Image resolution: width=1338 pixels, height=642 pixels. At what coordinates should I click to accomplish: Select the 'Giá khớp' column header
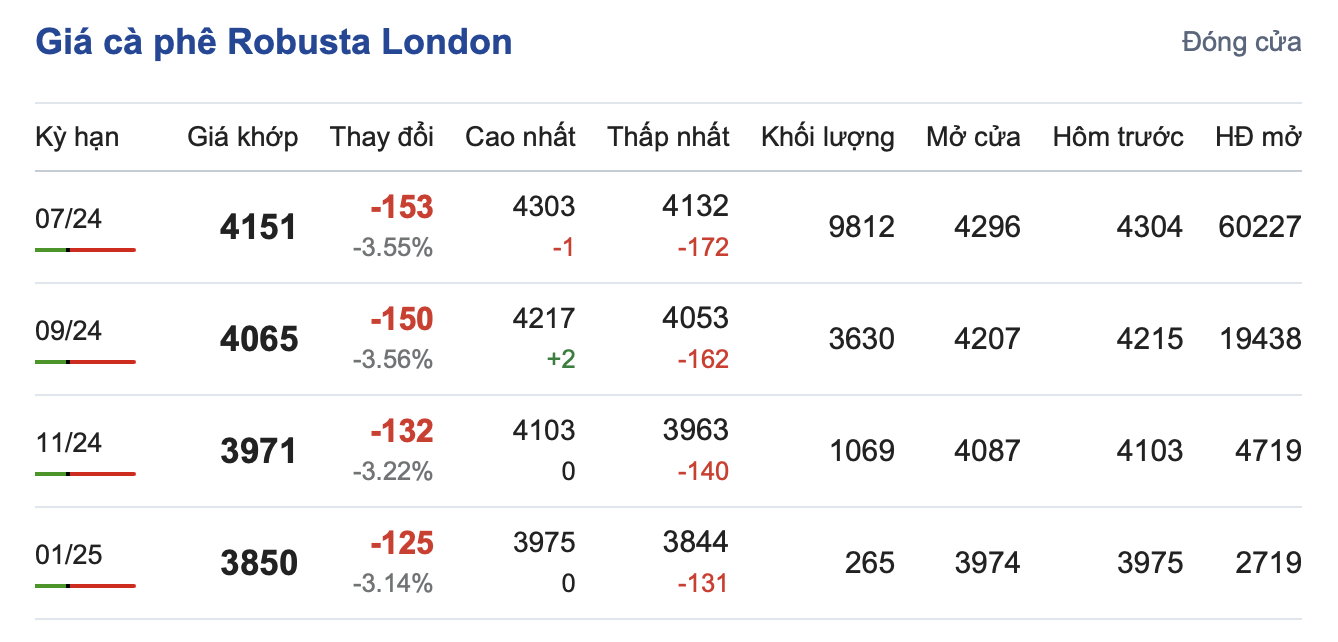pyautogui.click(x=242, y=137)
